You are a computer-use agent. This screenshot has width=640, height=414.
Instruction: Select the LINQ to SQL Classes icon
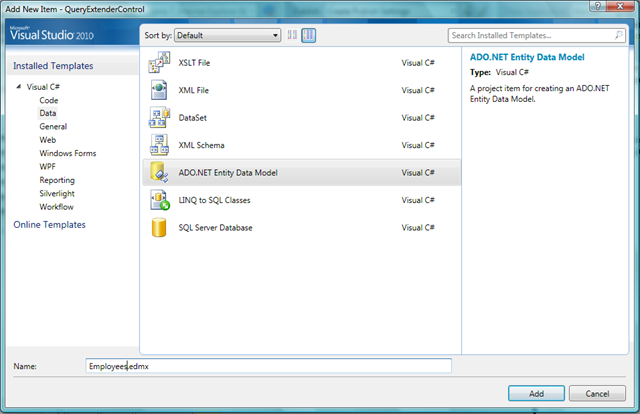[160, 200]
